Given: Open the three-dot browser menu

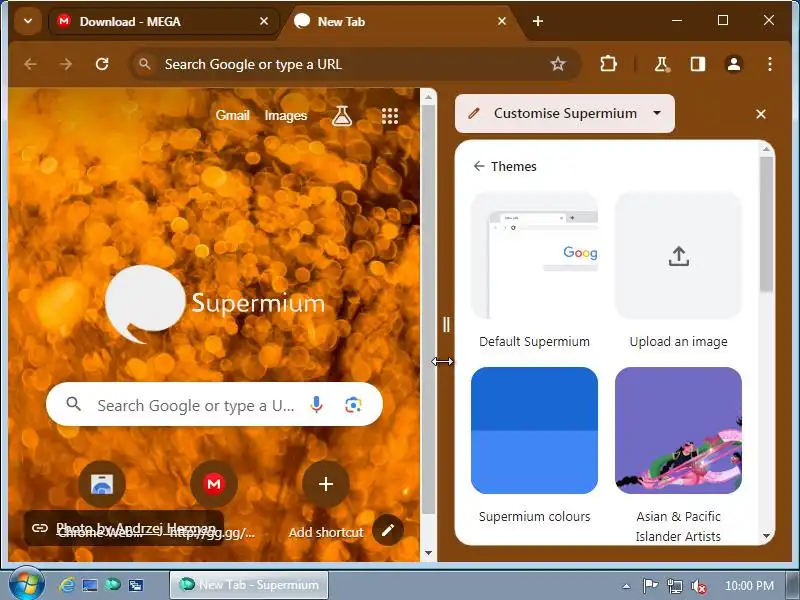Looking at the screenshot, I should (x=769, y=64).
